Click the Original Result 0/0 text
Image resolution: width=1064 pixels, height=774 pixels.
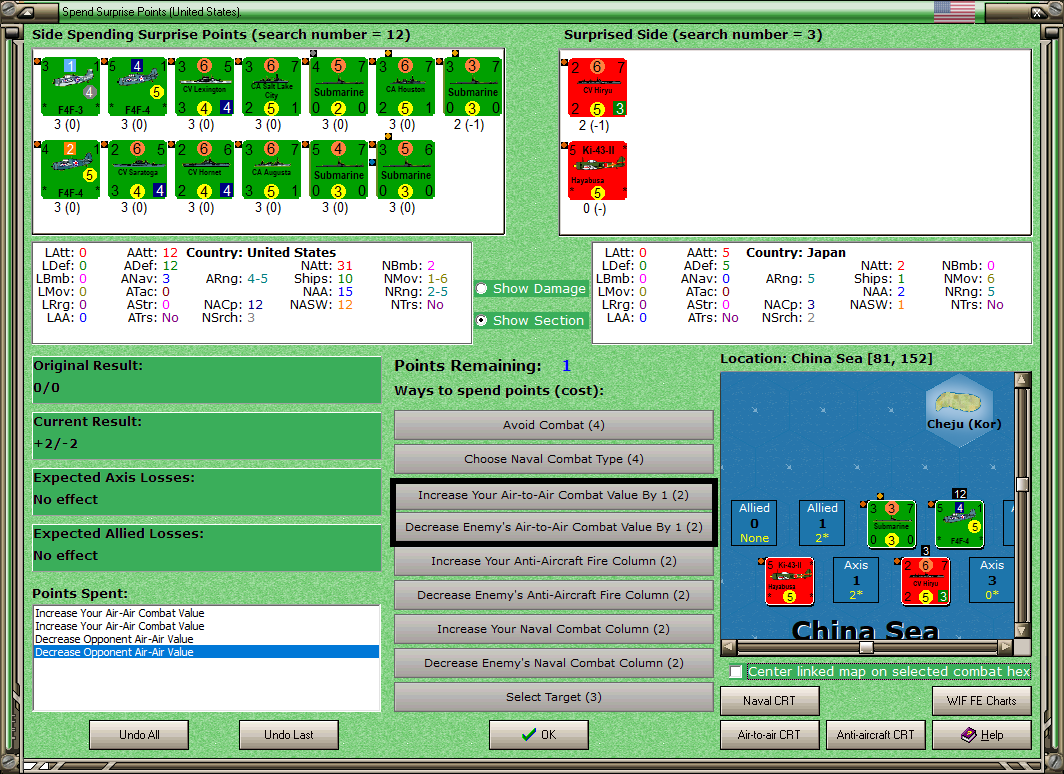47,387
